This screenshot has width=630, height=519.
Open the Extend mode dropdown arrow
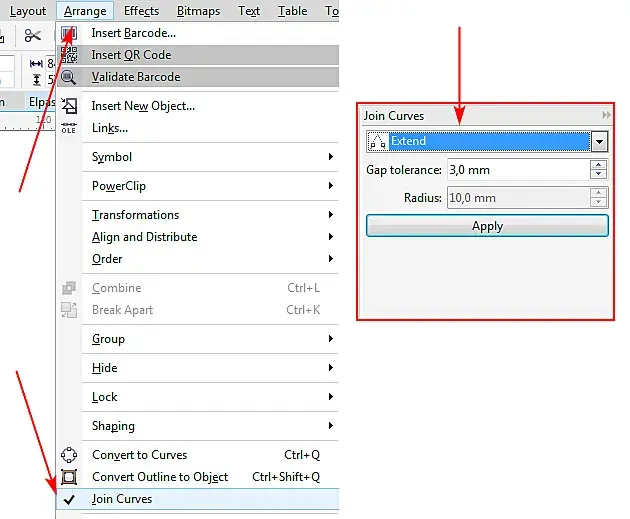click(x=599, y=141)
